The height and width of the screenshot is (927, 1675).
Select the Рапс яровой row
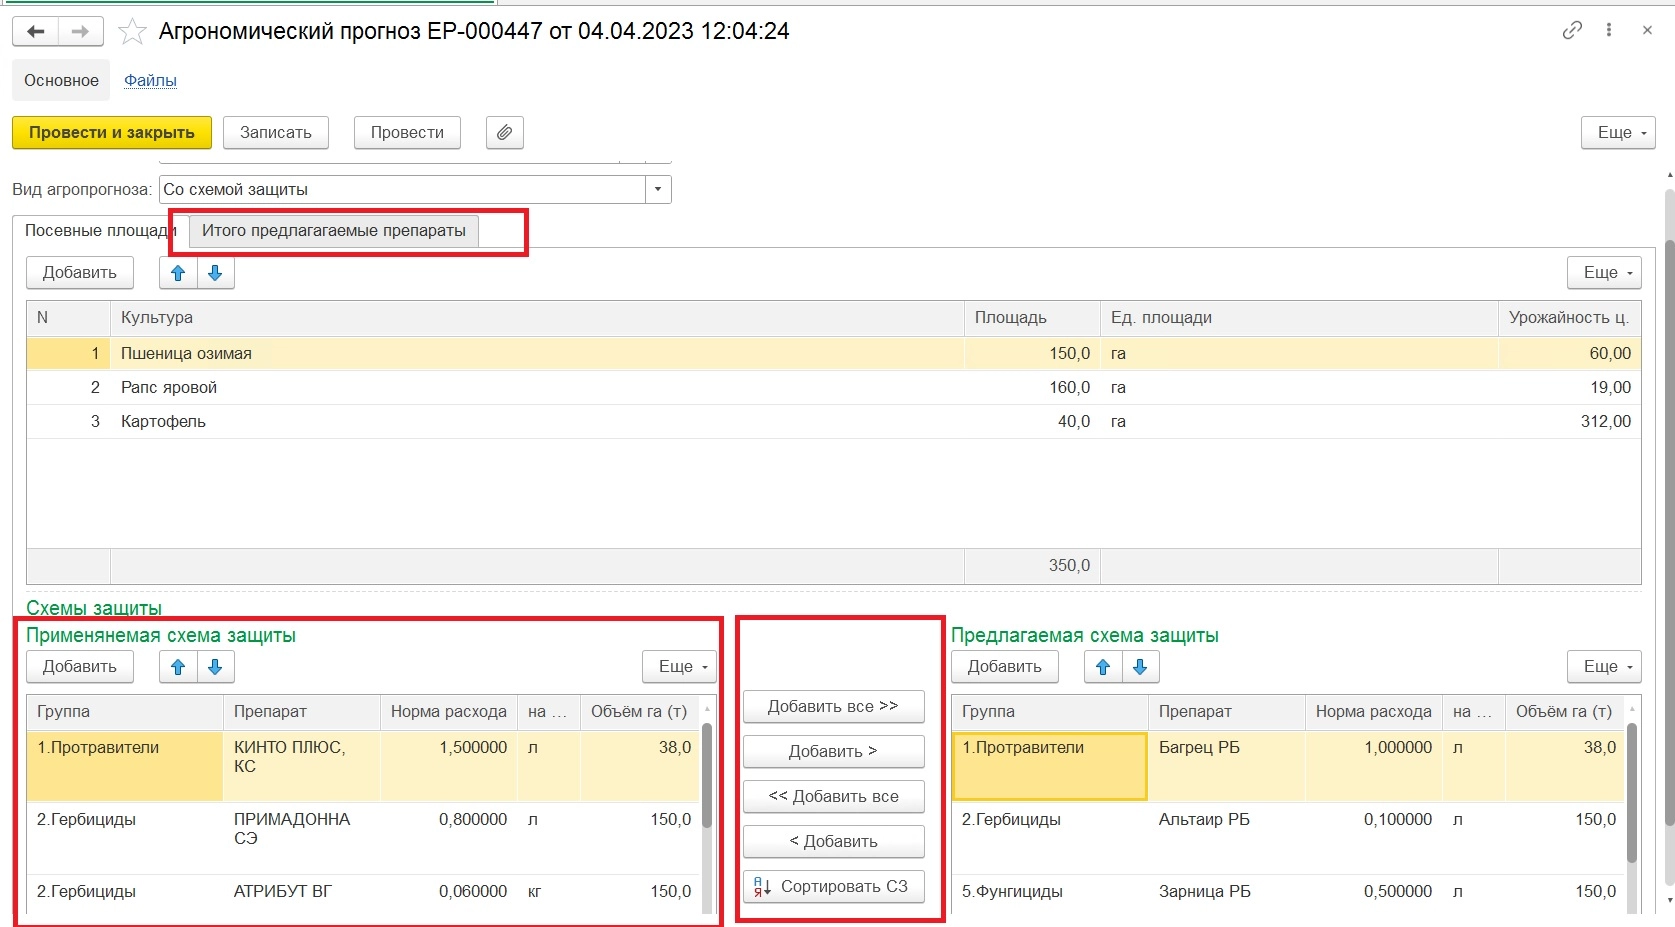[168, 388]
